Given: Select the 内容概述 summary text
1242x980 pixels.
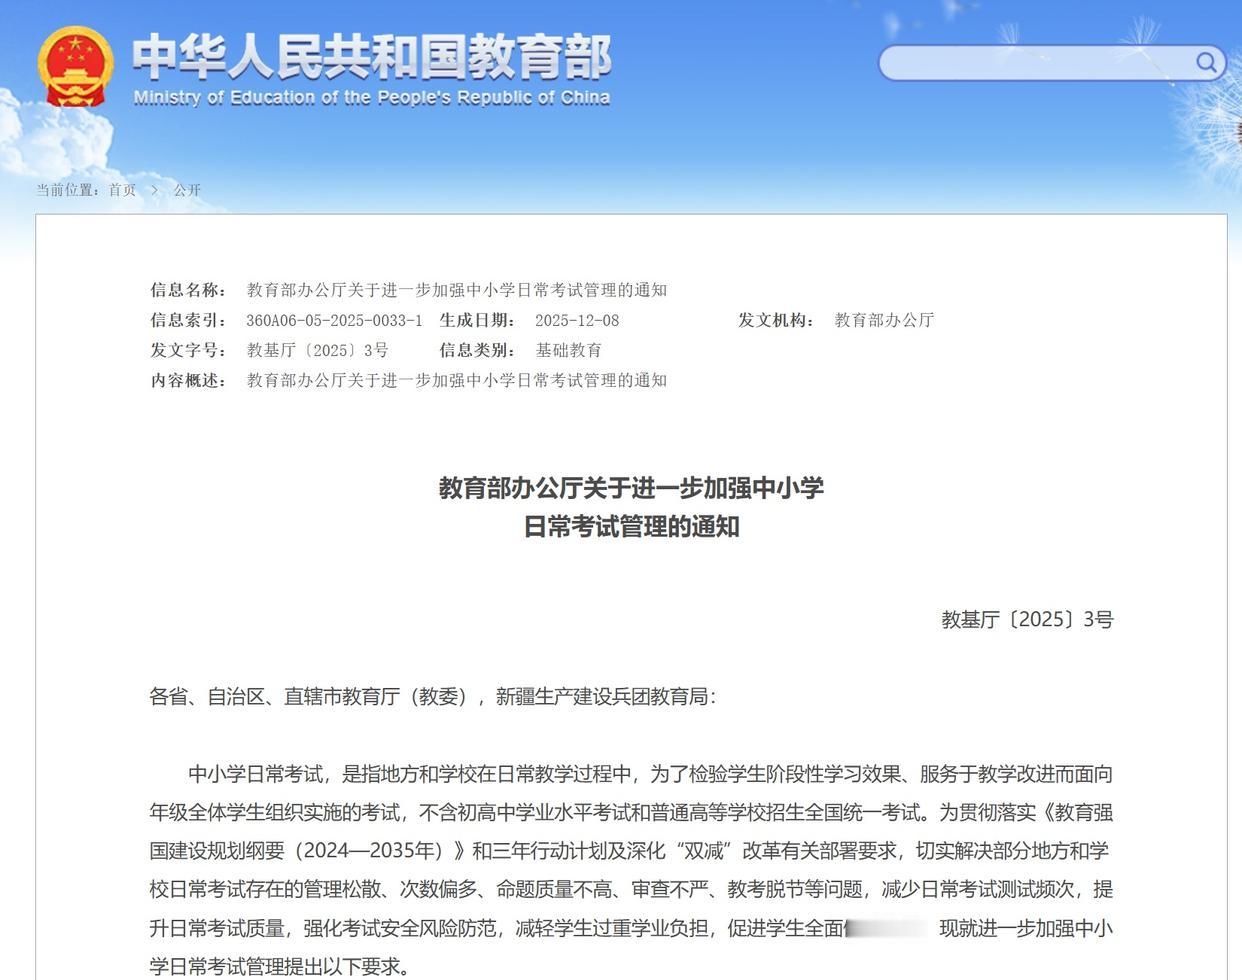Looking at the screenshot, I should [457, 380].
